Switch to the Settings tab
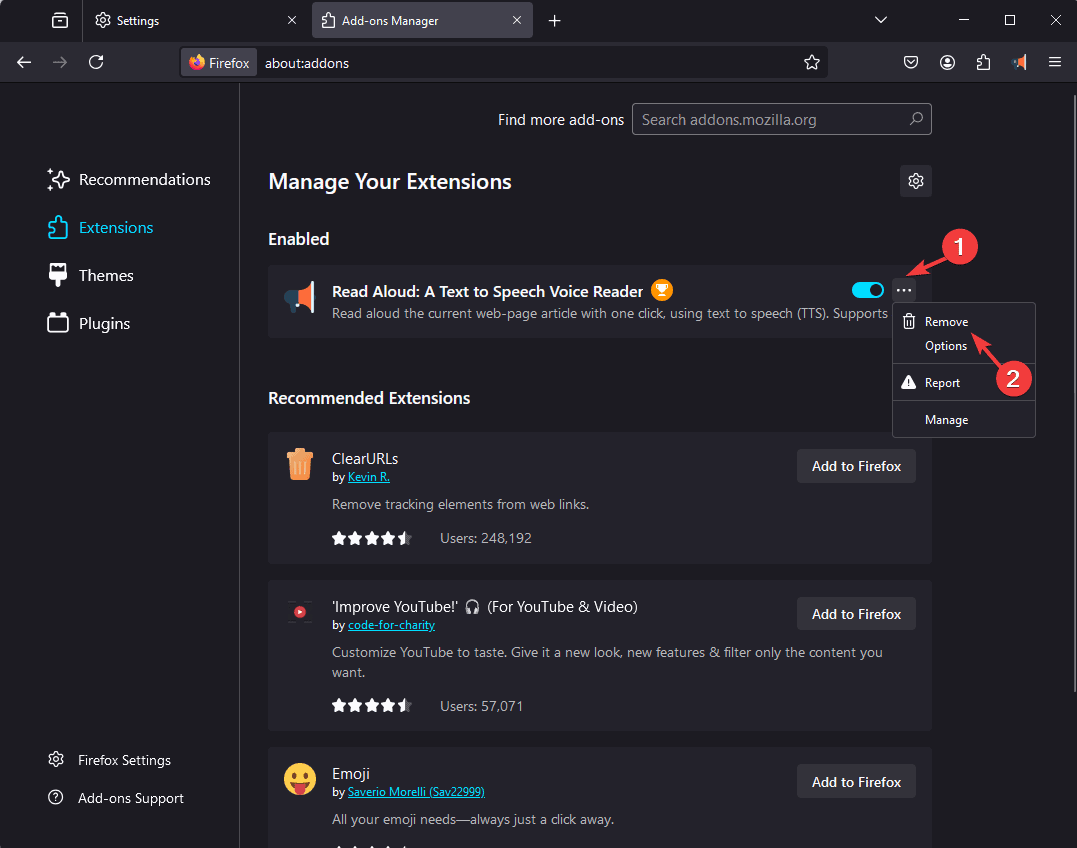 pos(196,21)
